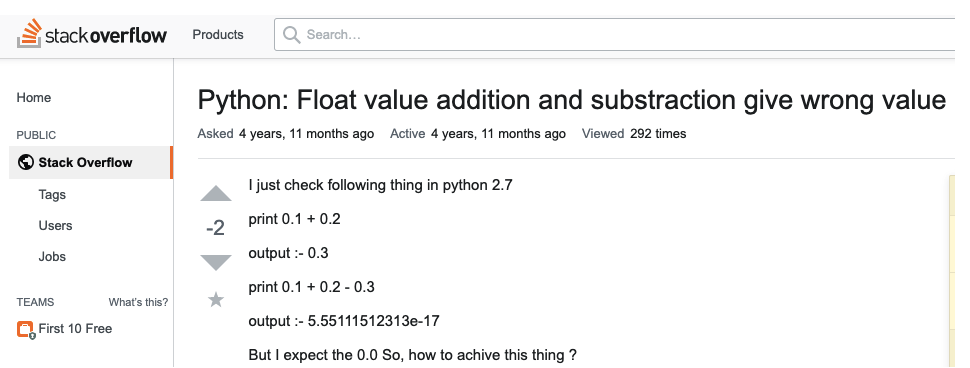This screenshot has width=970, height=368.
Task: Click the -2 vote count
Action: [215, 228]
